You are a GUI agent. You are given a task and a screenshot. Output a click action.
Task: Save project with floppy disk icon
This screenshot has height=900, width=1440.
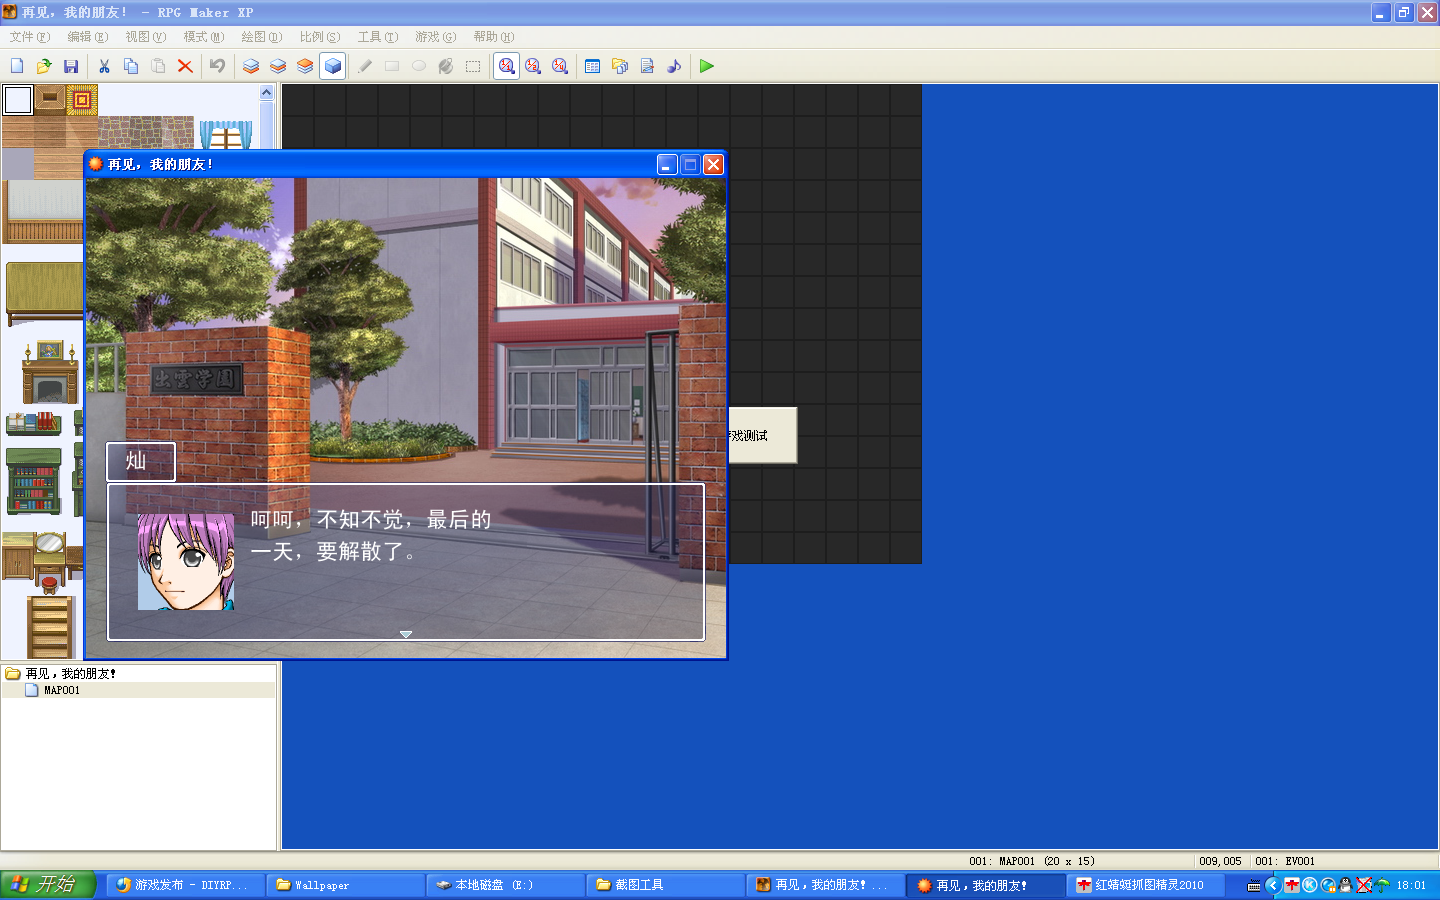pyautogui.click(x=71, y=66)
